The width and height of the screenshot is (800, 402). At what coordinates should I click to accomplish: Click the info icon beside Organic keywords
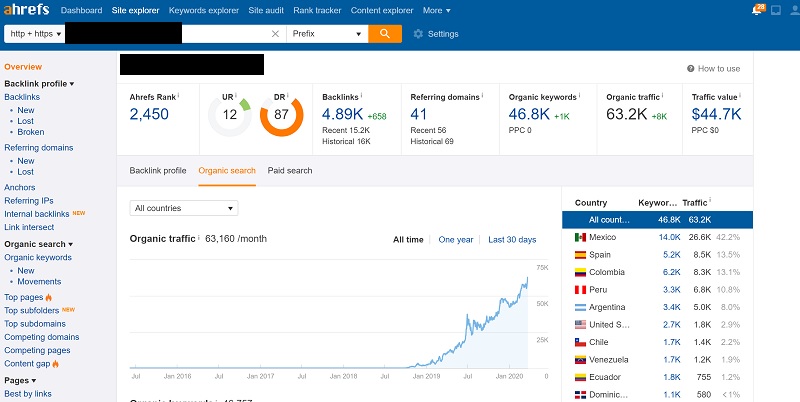tap(579, 95)
